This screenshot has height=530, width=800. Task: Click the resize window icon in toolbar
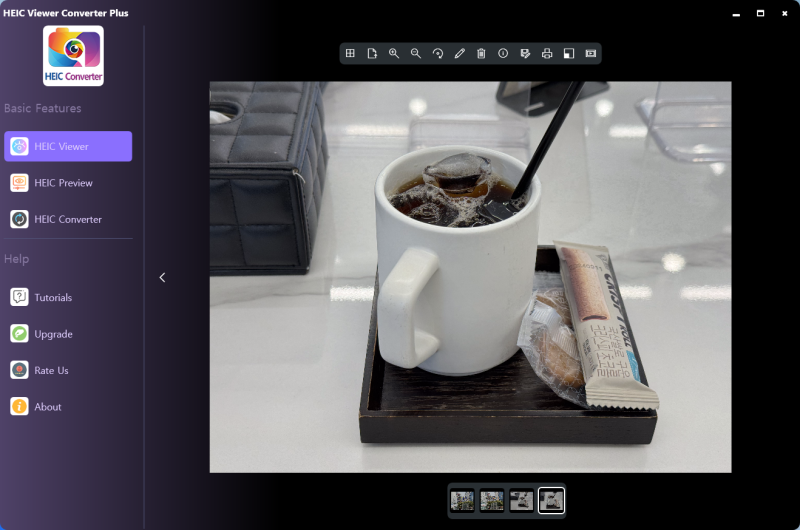pyautogui.click(x=569, y=53)
